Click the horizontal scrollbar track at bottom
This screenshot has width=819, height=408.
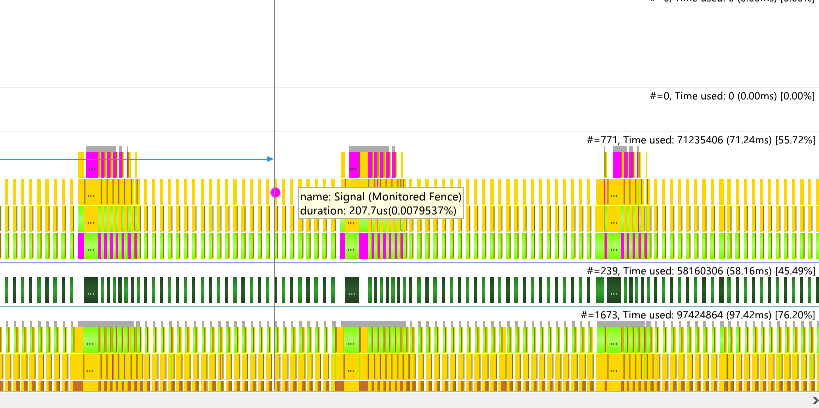click(405, 401)
